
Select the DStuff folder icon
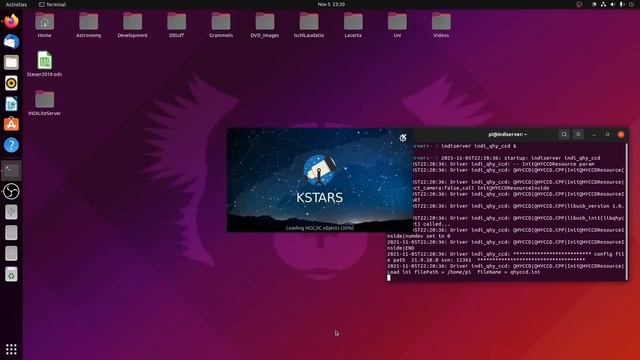pos(177,24)
